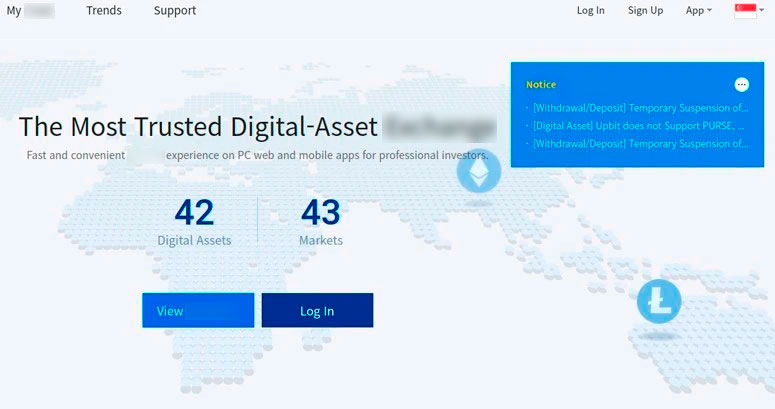
Task: Click the Litecoin coin icon on map
Action: click(x=658, y=301)
